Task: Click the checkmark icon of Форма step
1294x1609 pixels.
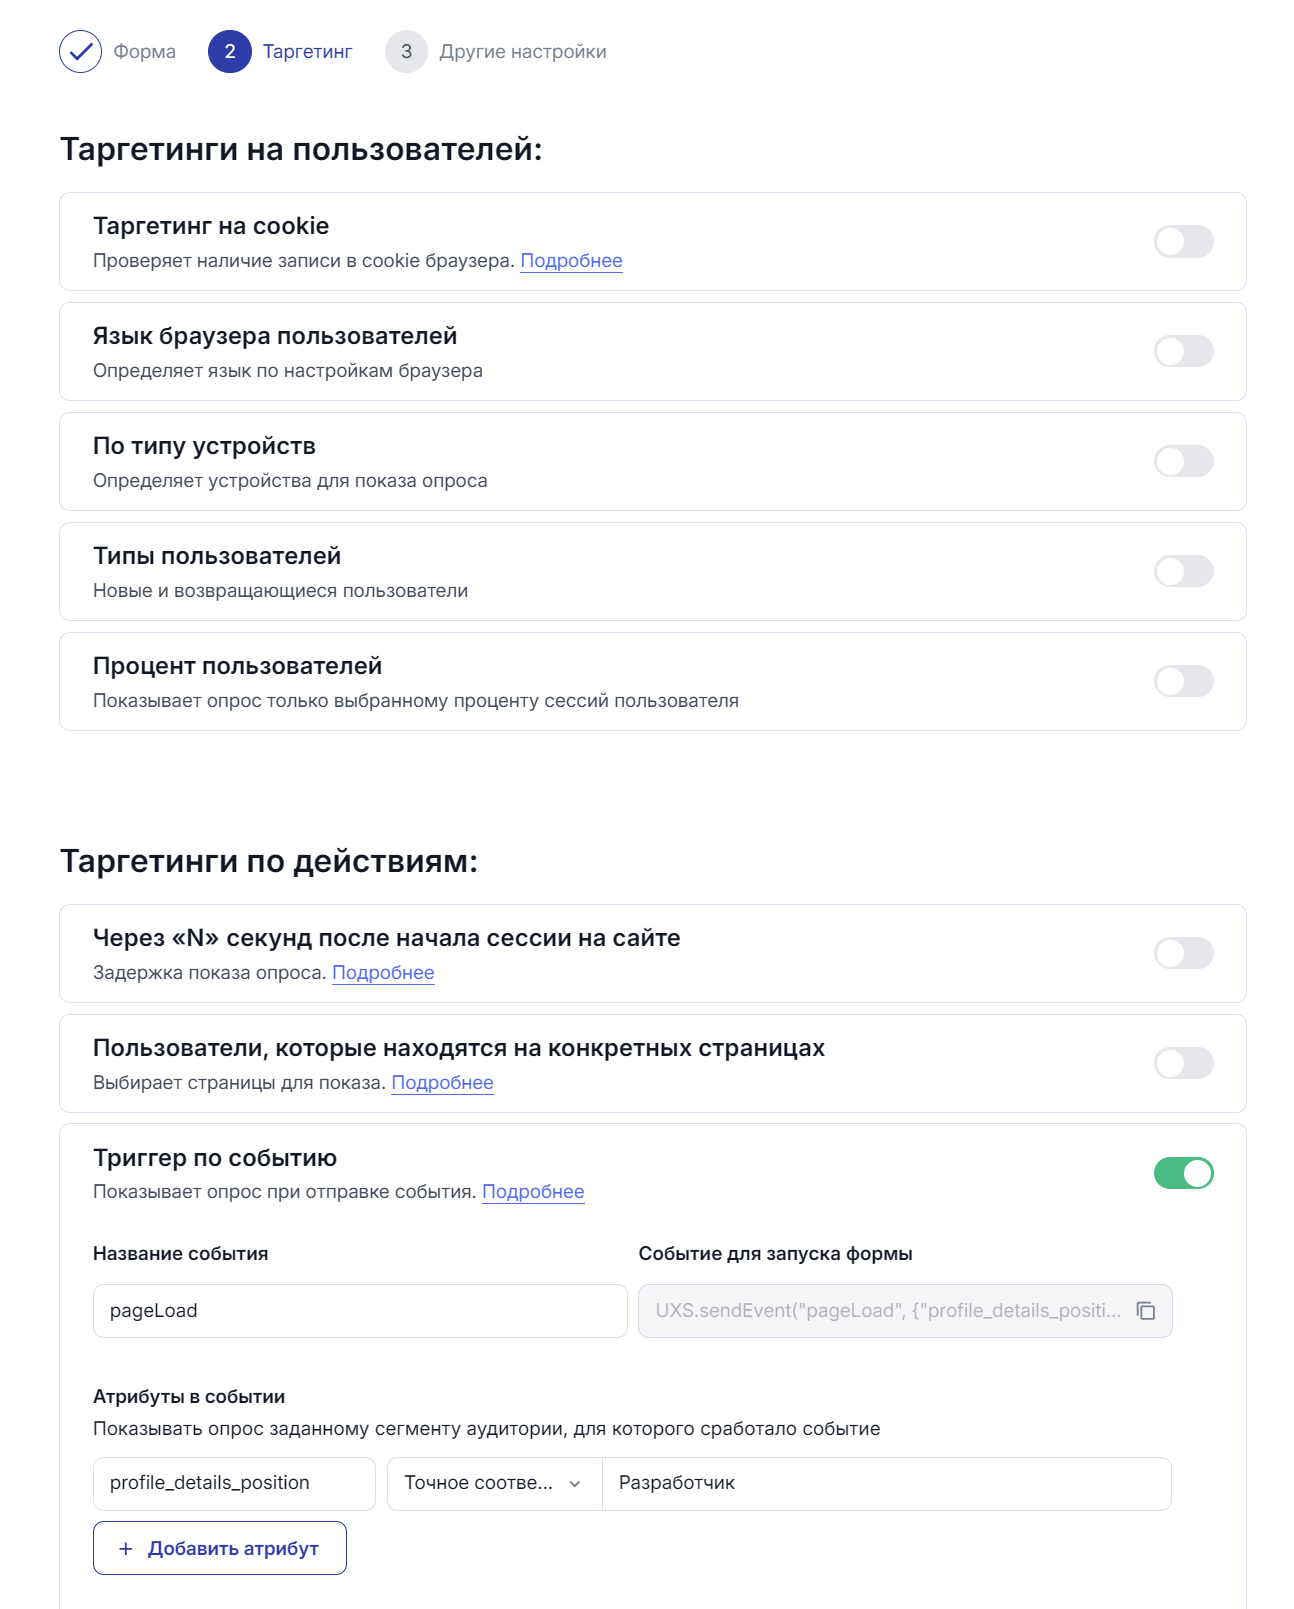Action: pyautogui.click(x=80, y=52)
